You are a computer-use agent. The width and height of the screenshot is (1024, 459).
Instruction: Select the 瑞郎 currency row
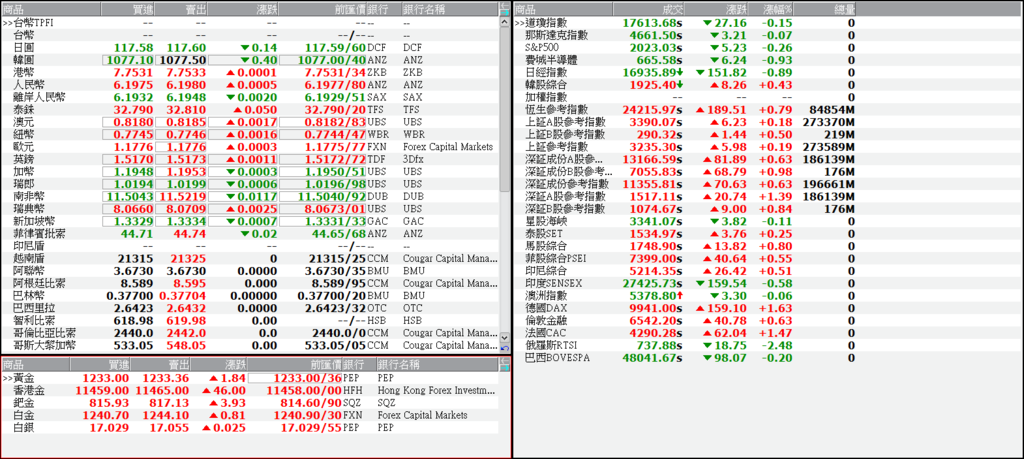(x=250, y=184)
